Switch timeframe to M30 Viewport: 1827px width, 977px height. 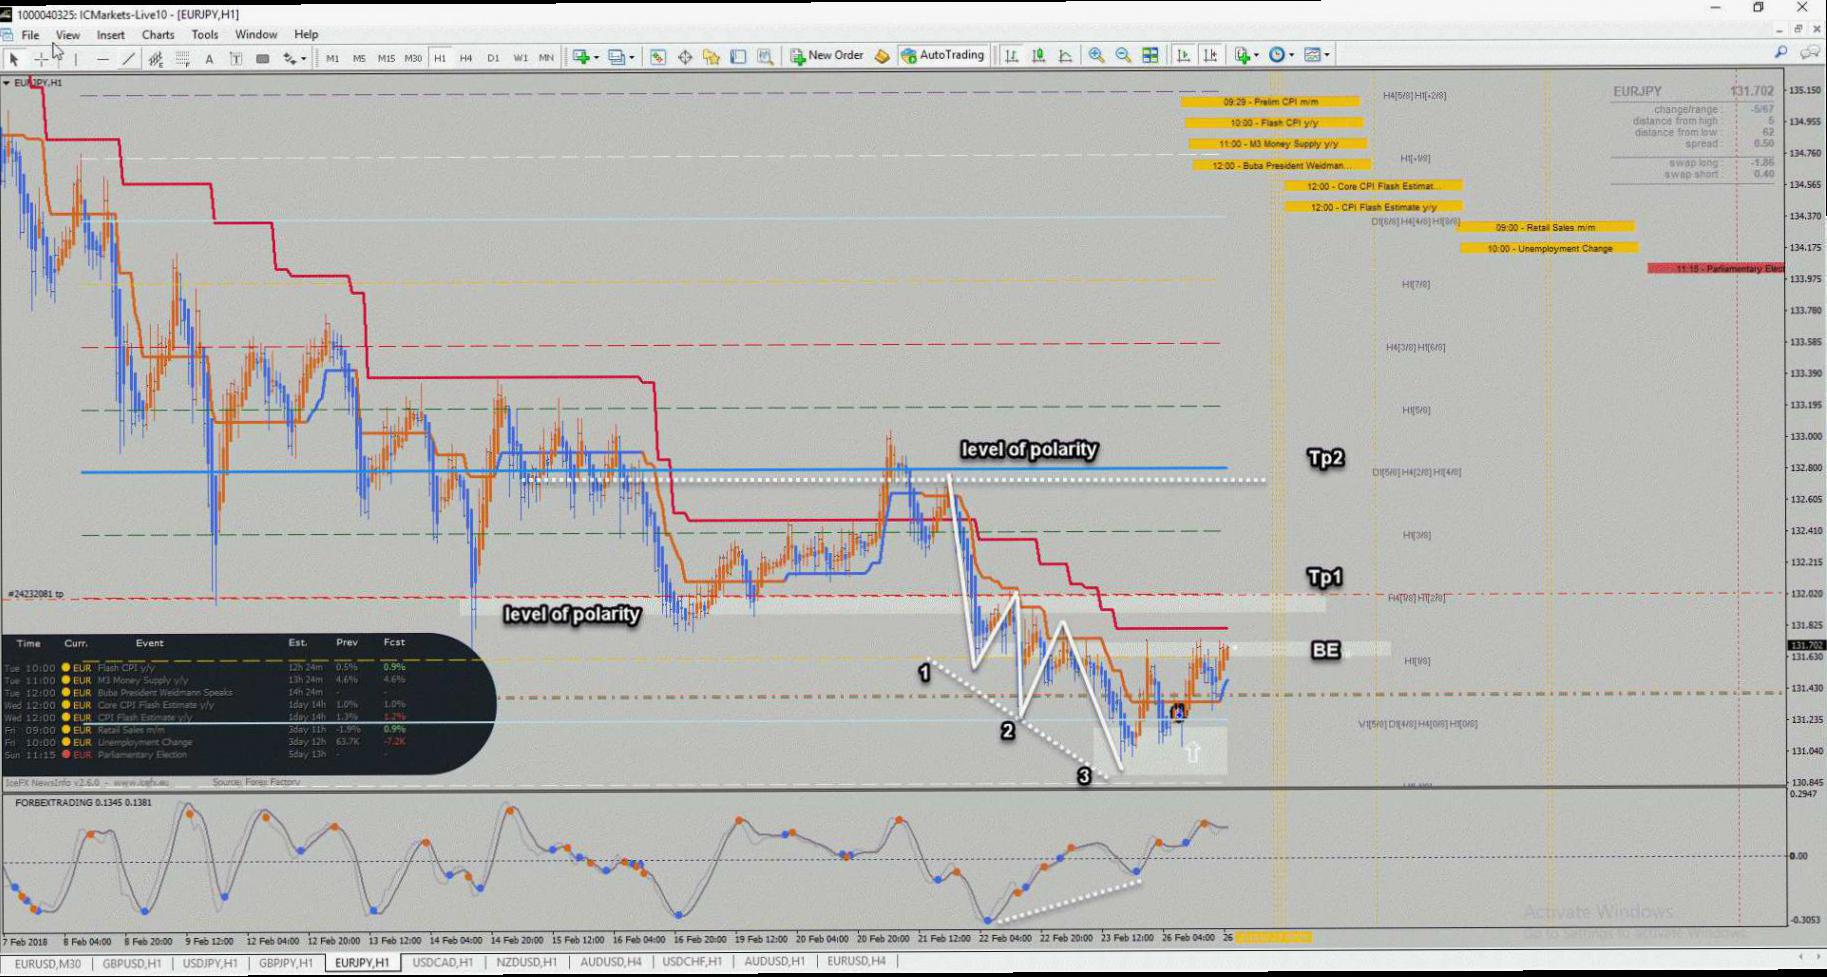[413, 59]
